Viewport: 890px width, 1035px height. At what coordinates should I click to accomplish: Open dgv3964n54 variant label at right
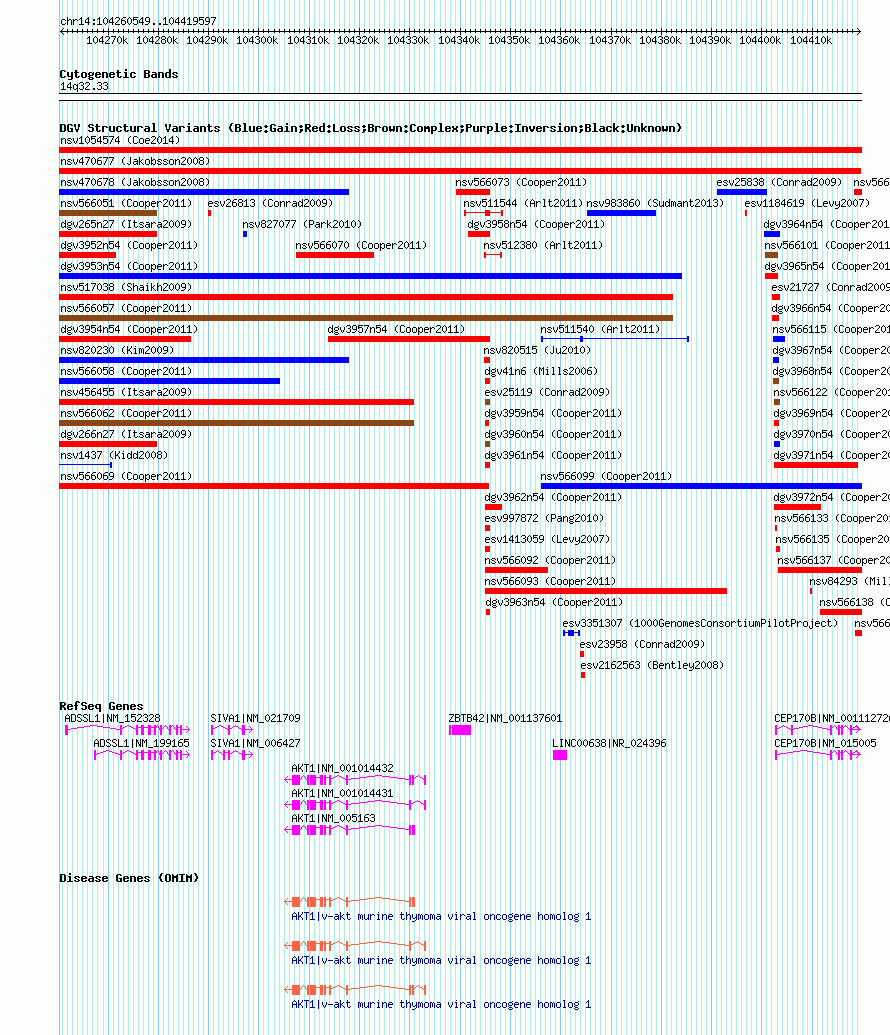coord(827,224)
